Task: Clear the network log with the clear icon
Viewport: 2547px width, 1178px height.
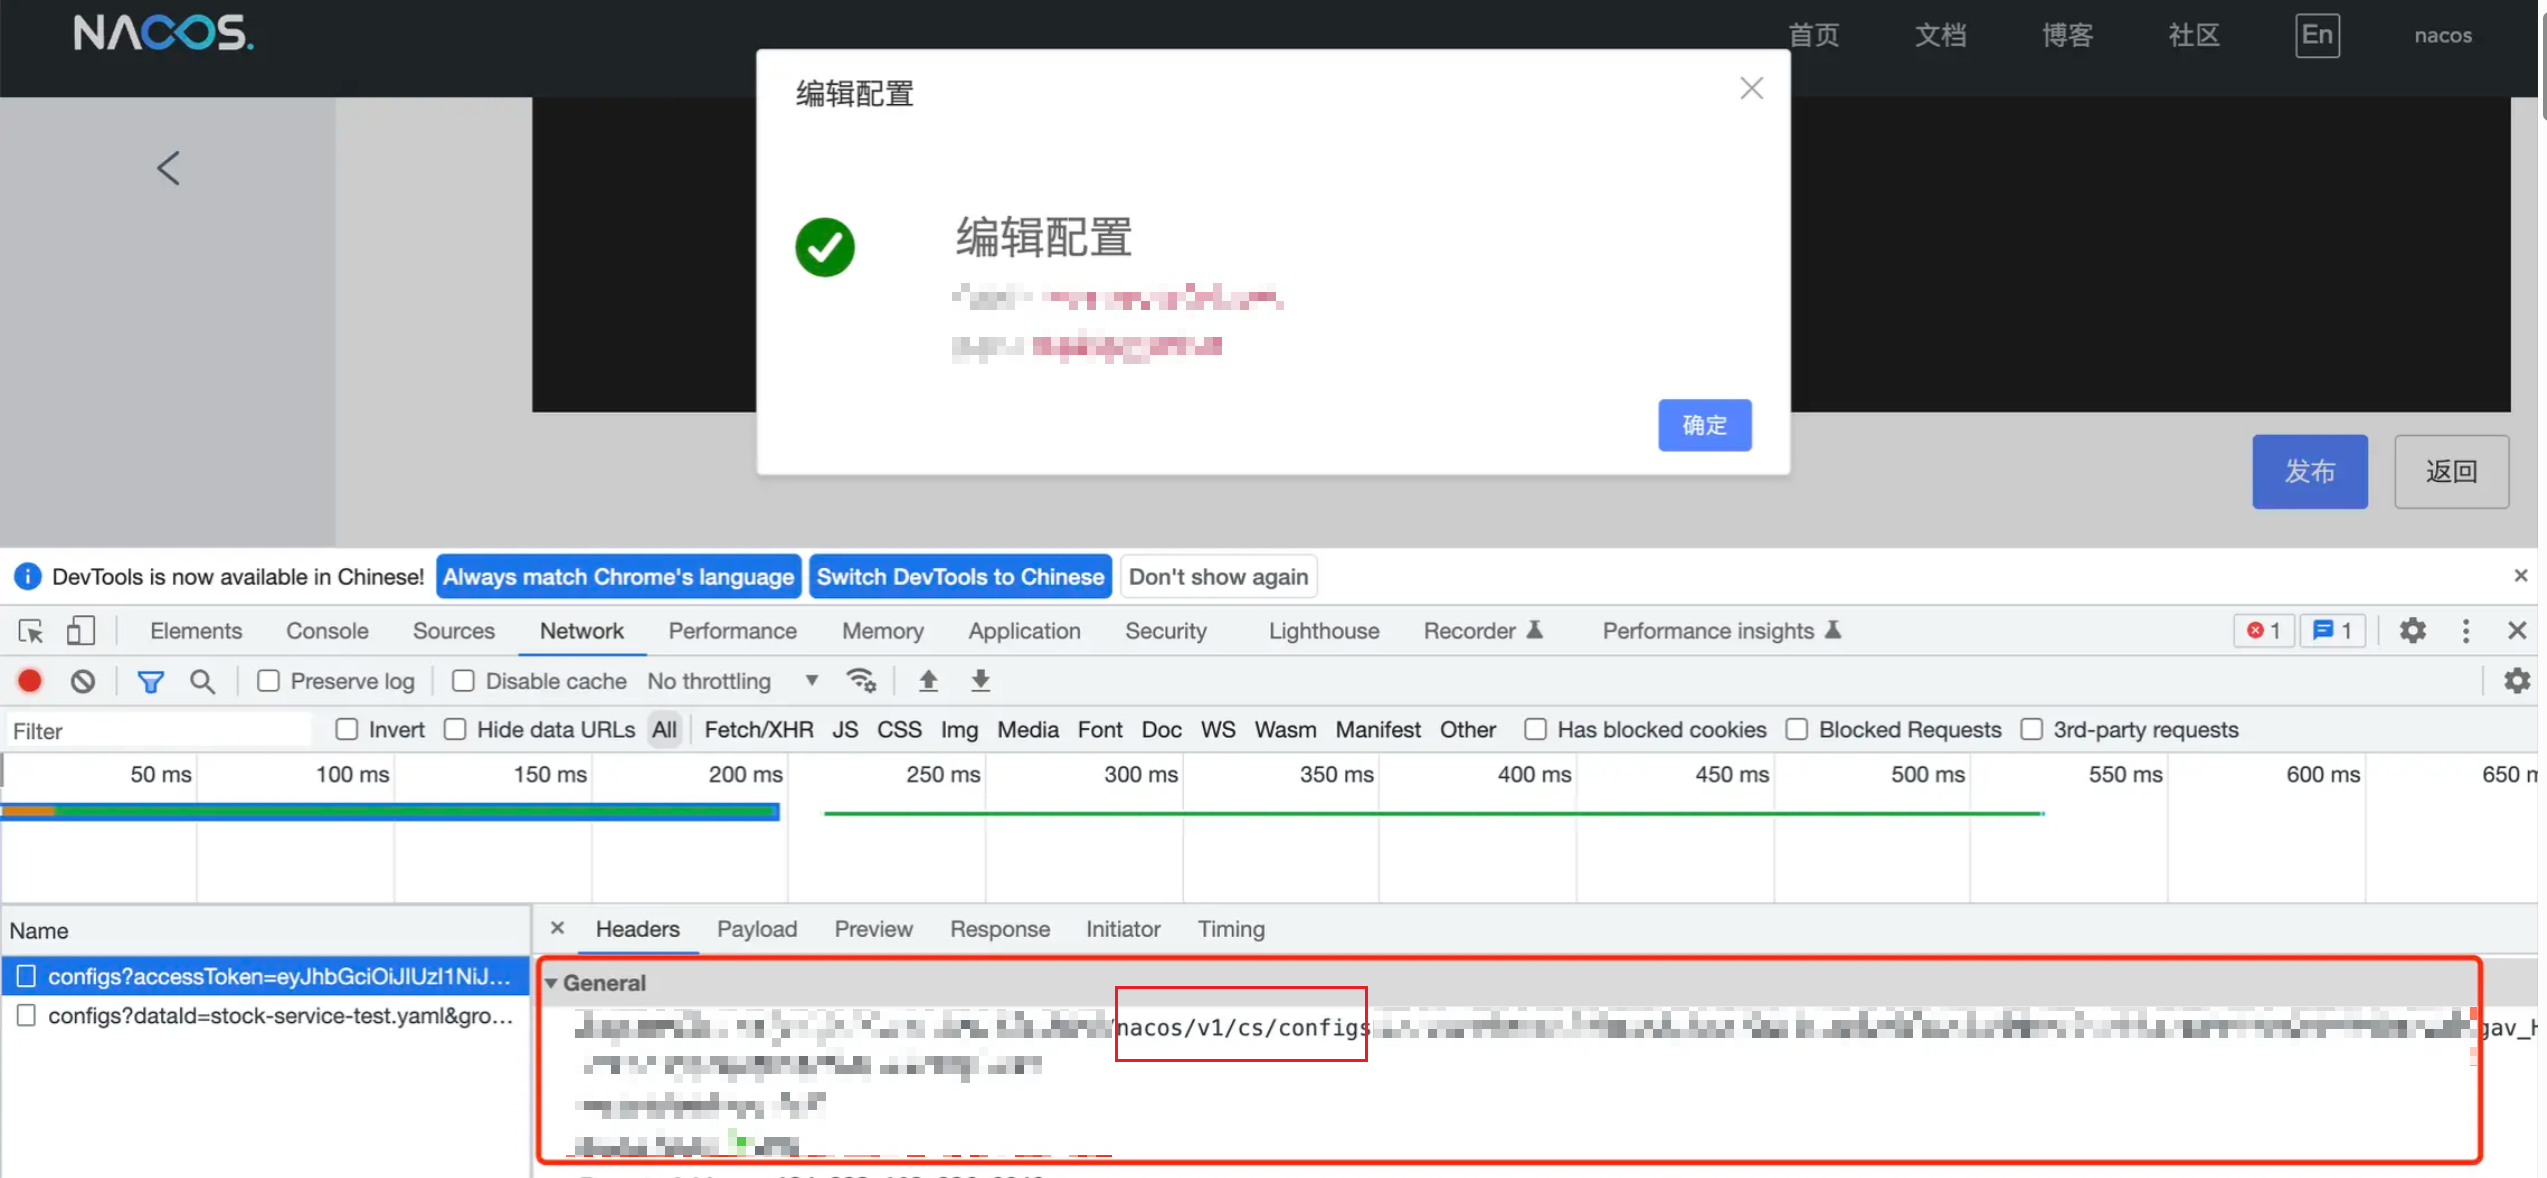Action: 83,681
